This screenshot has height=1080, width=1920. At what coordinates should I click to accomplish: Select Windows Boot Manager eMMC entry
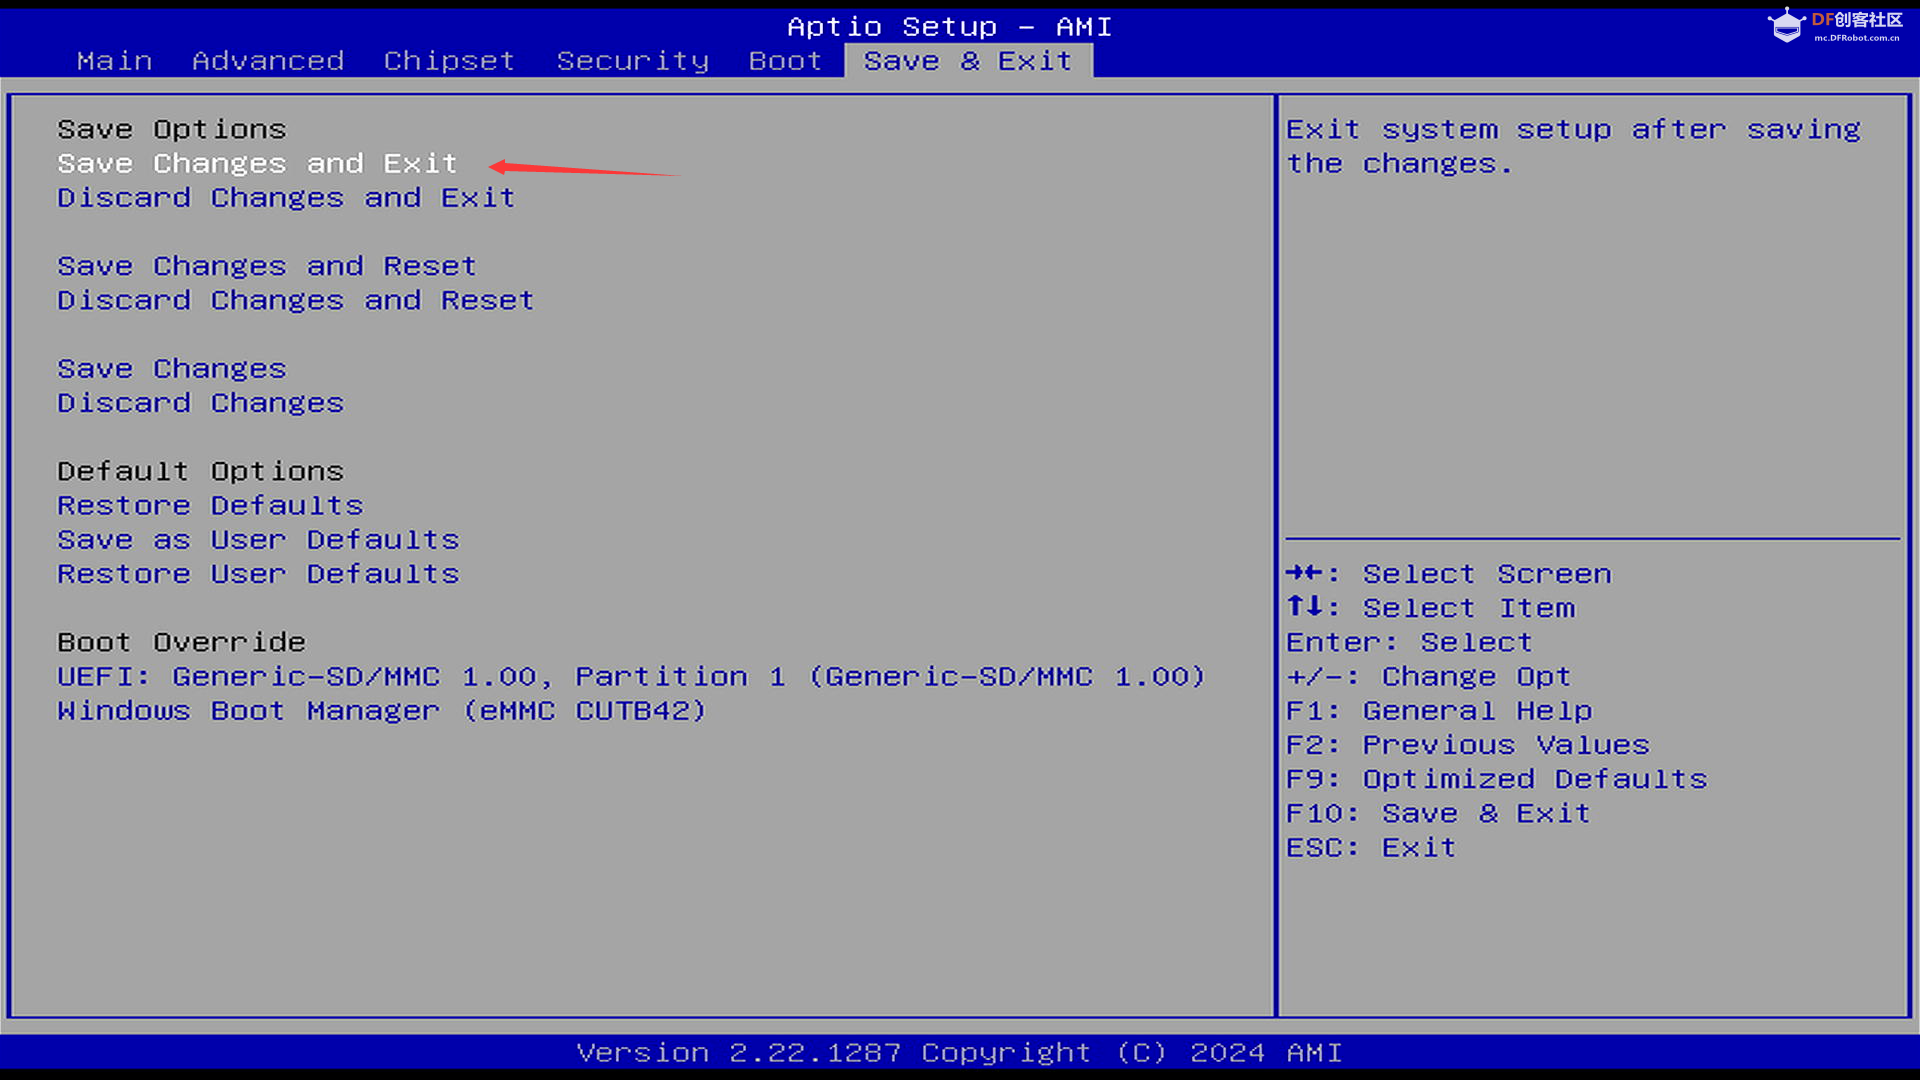pos(382,711)
